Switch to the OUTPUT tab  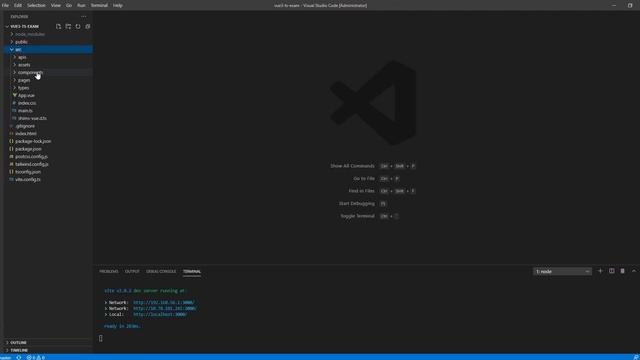point(132,271)
